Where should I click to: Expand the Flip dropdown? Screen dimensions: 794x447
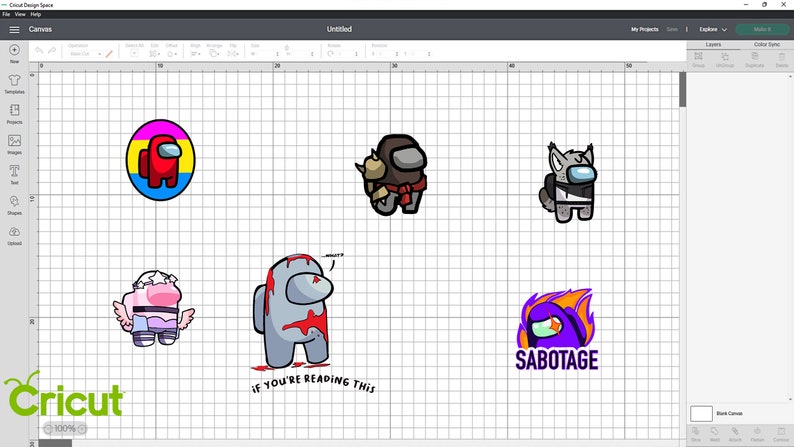click(233, 54)
